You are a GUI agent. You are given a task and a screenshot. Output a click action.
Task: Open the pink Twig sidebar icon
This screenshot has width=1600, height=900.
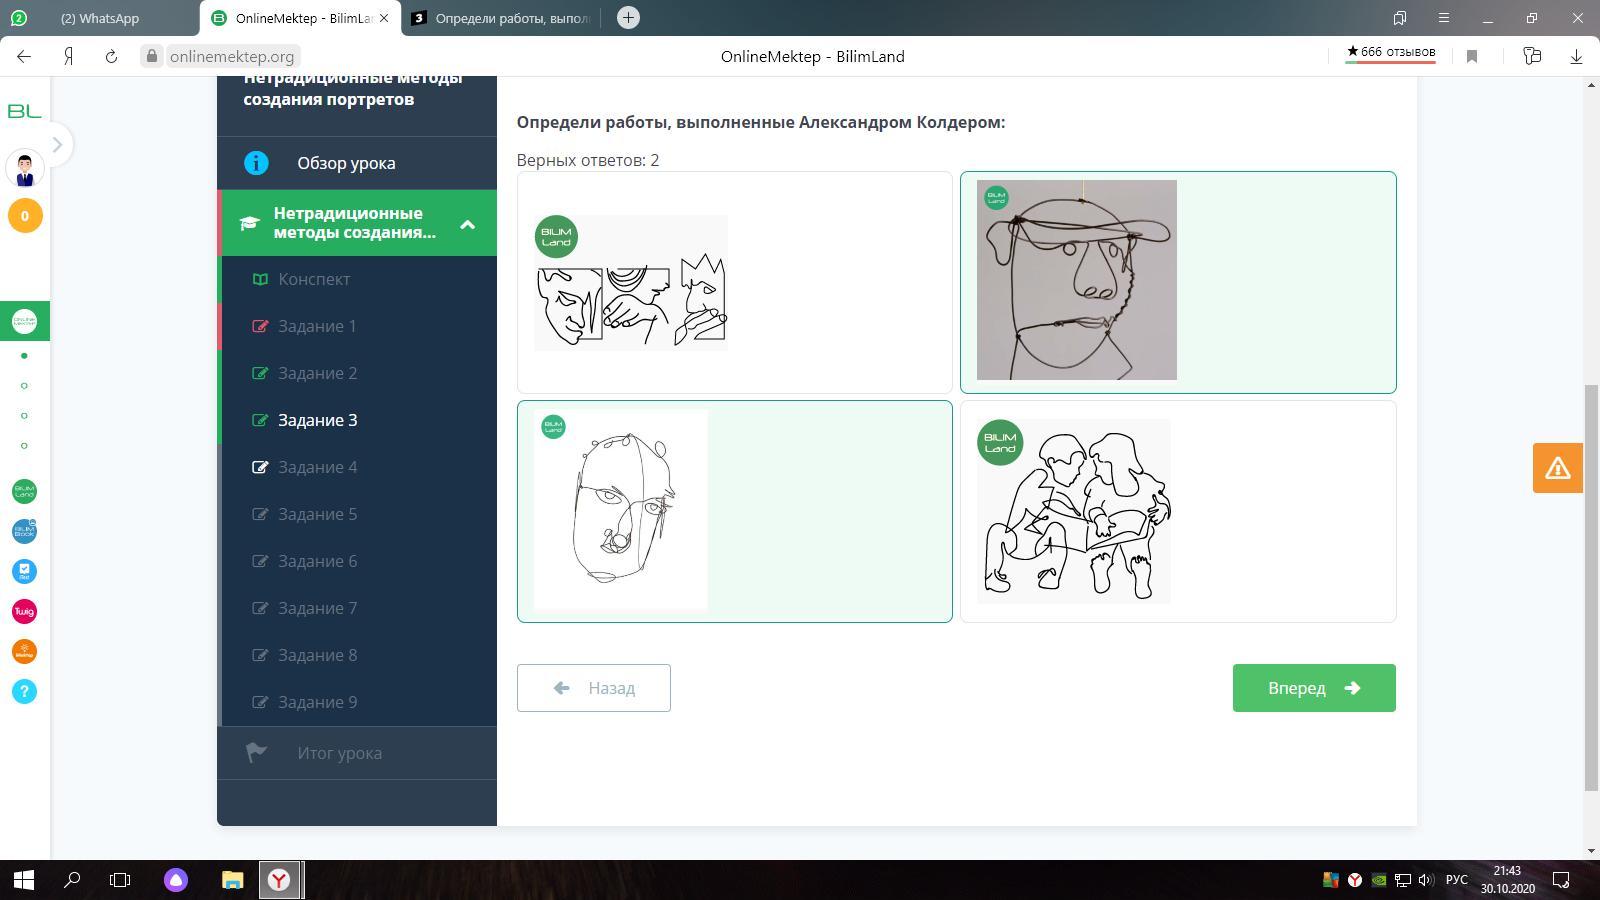click(24, 611)
